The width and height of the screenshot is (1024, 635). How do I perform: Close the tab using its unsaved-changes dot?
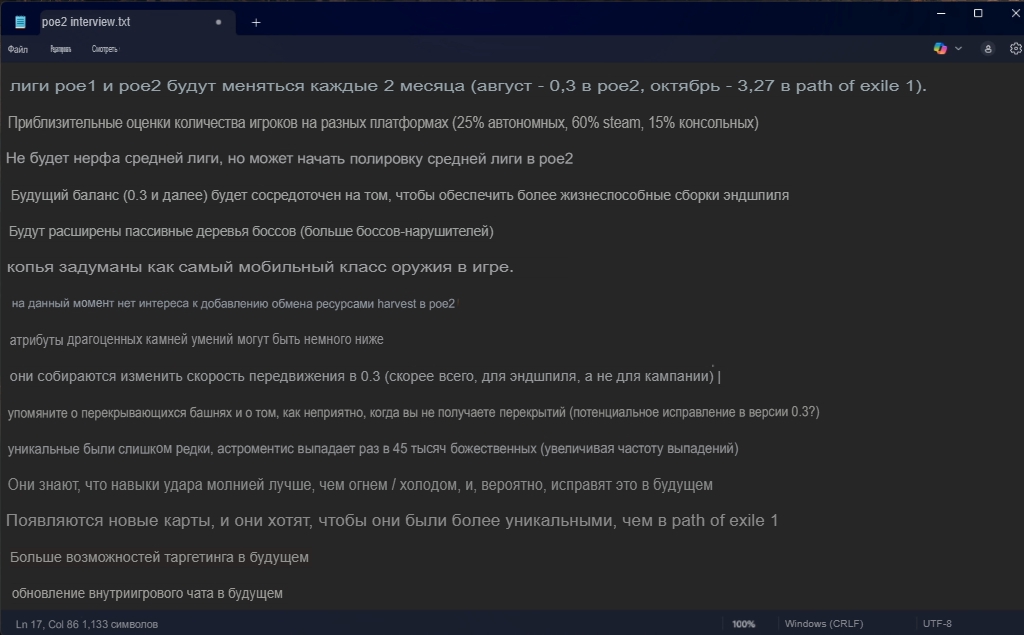point(218,22)
